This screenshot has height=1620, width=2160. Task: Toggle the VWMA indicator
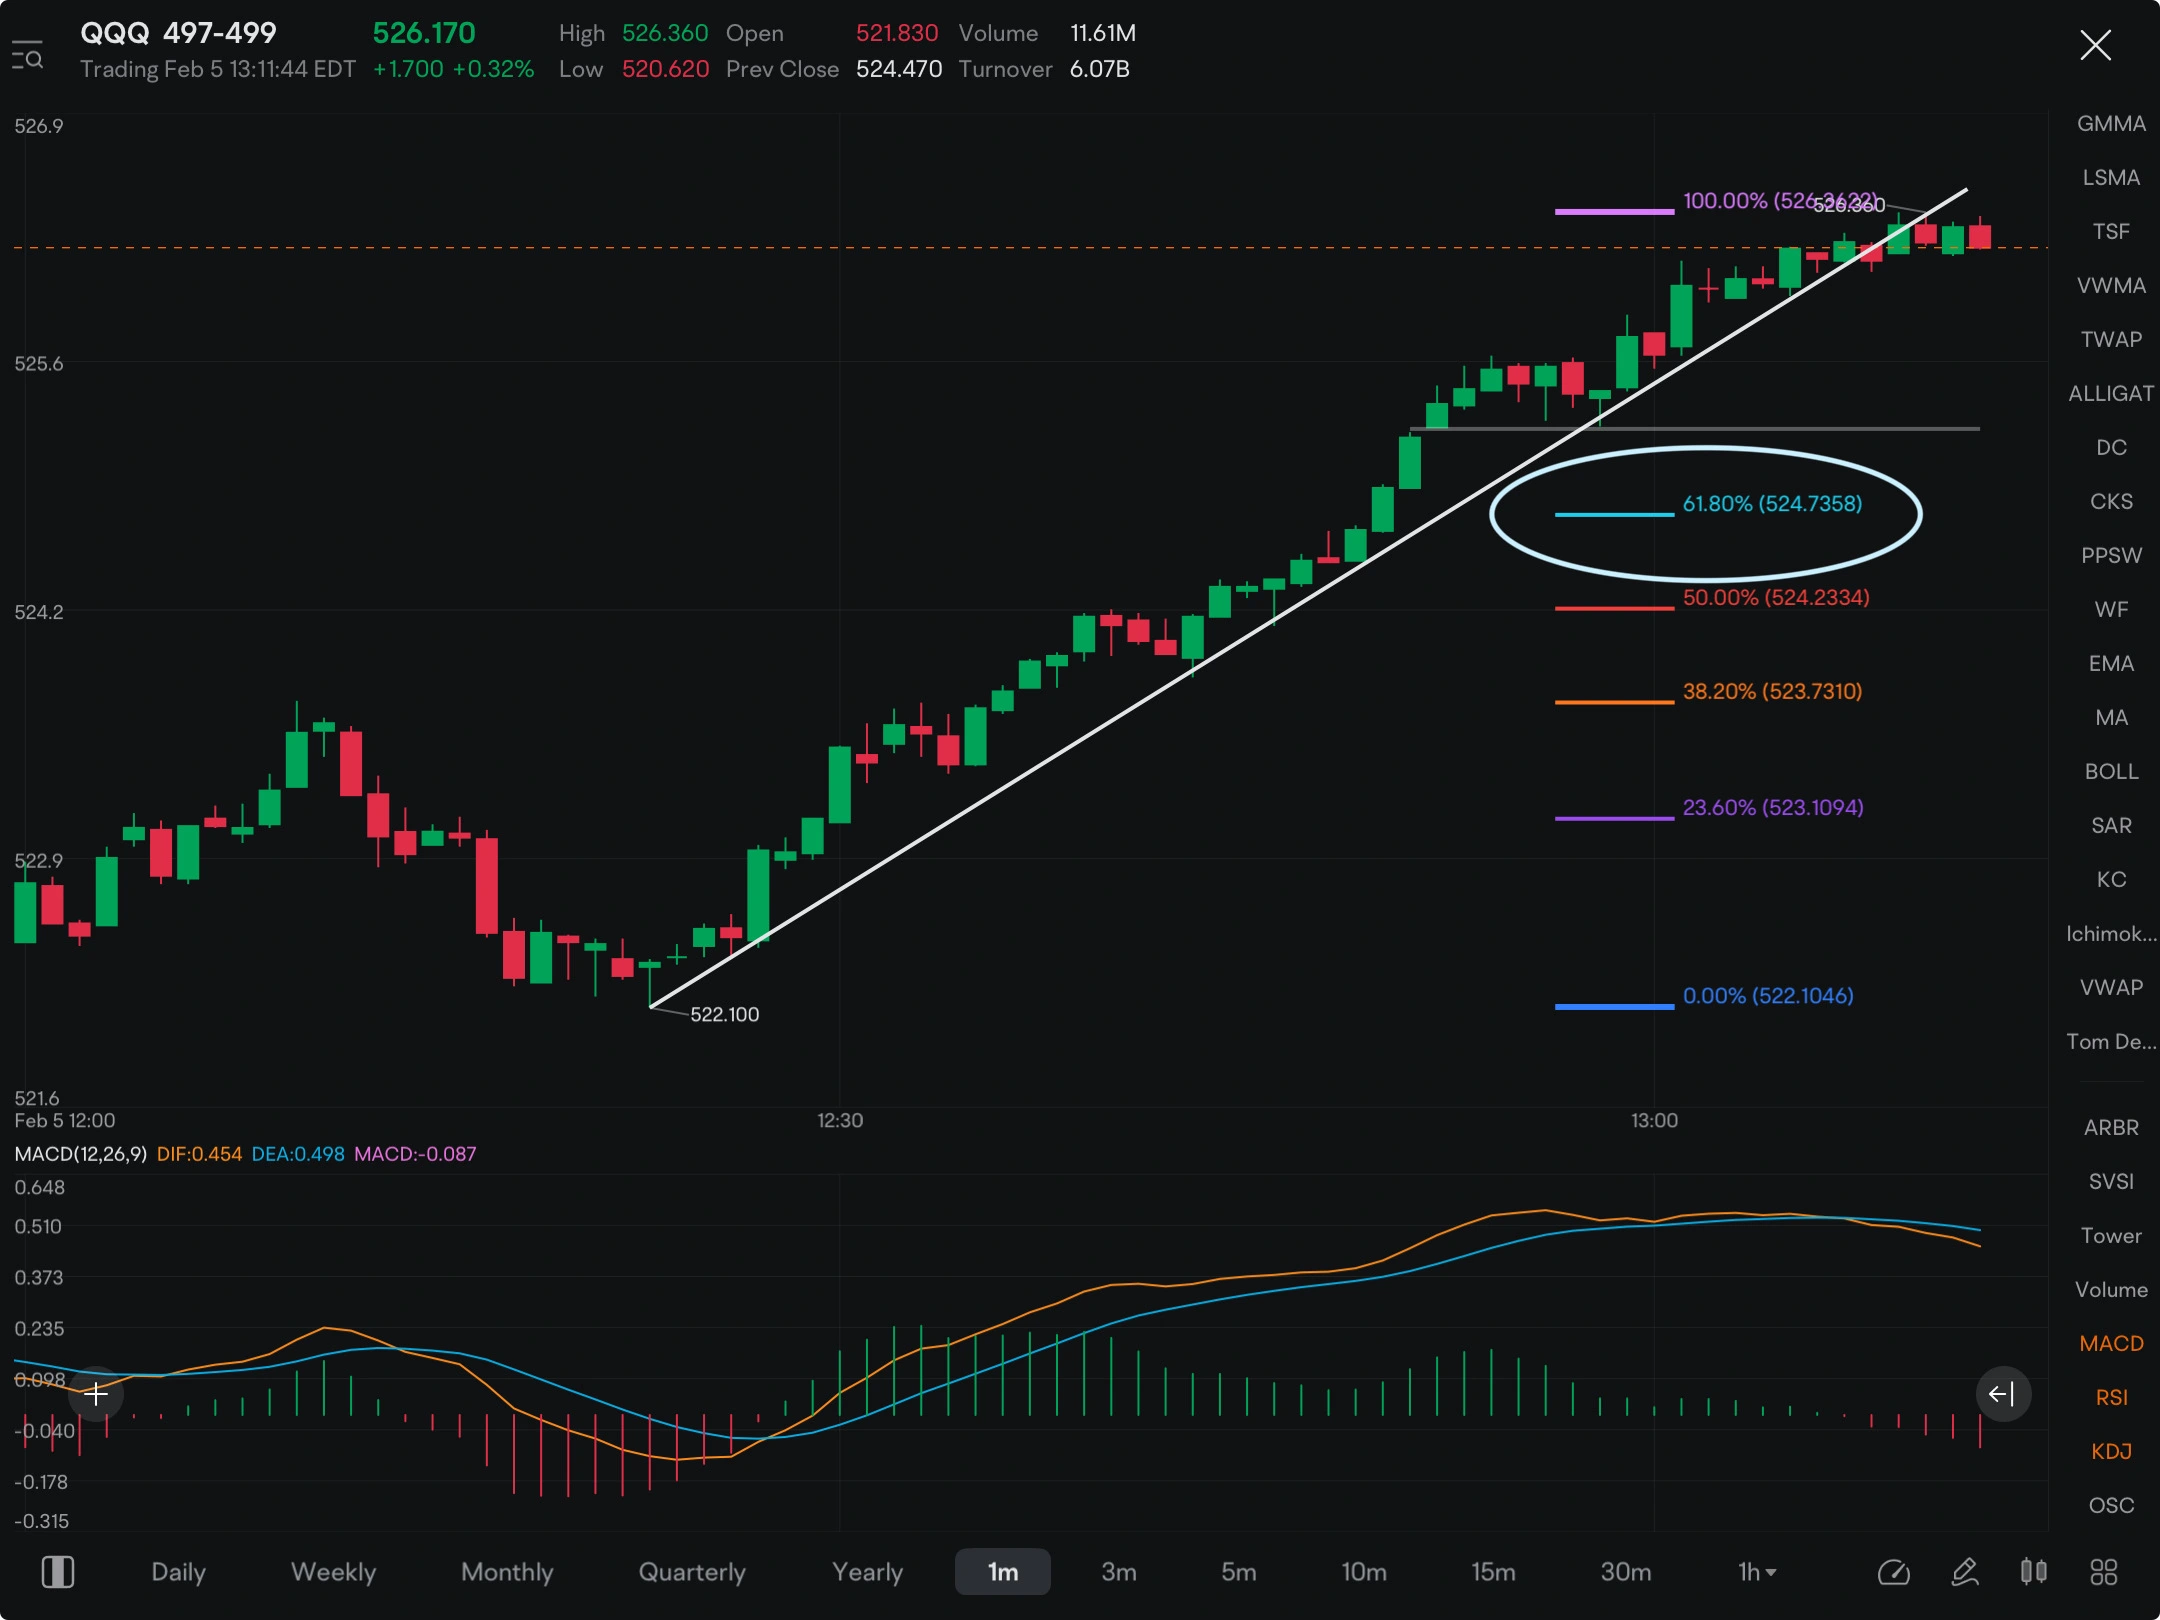[x=2111, y=286]
